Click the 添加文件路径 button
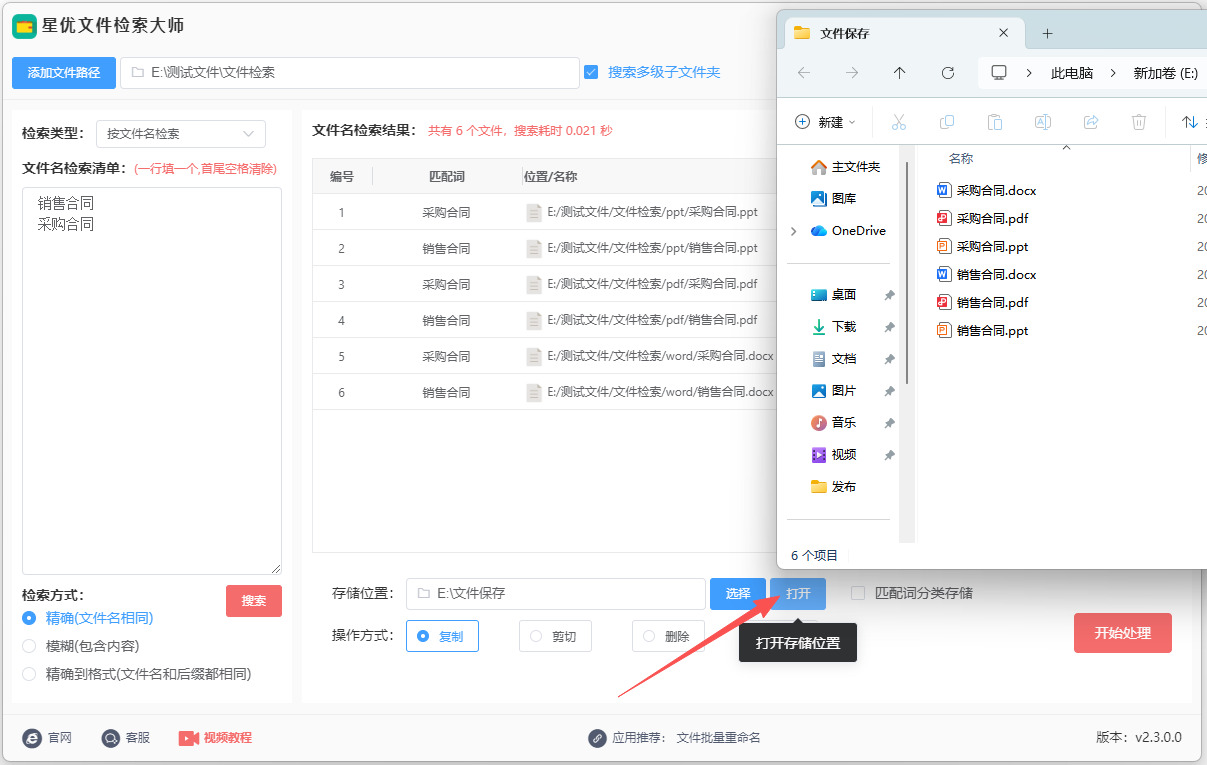Viewport: 1207px width, 765px height. [x=64, y=73]
